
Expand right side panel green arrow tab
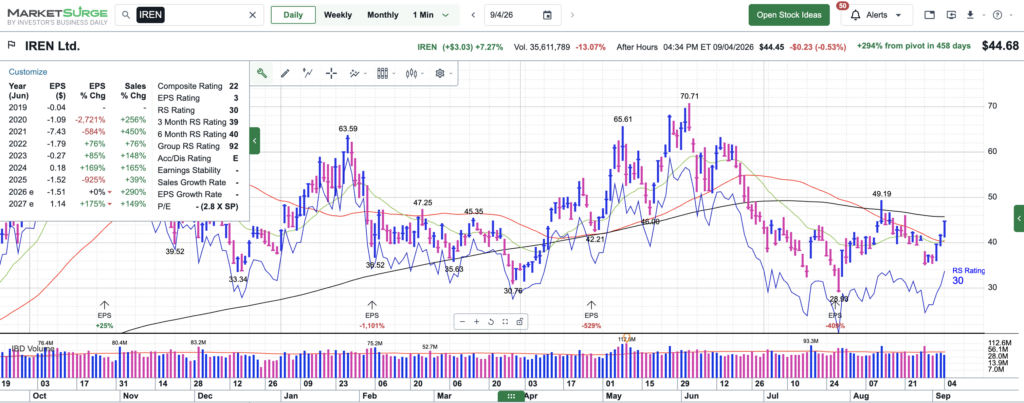point(1019,218)
